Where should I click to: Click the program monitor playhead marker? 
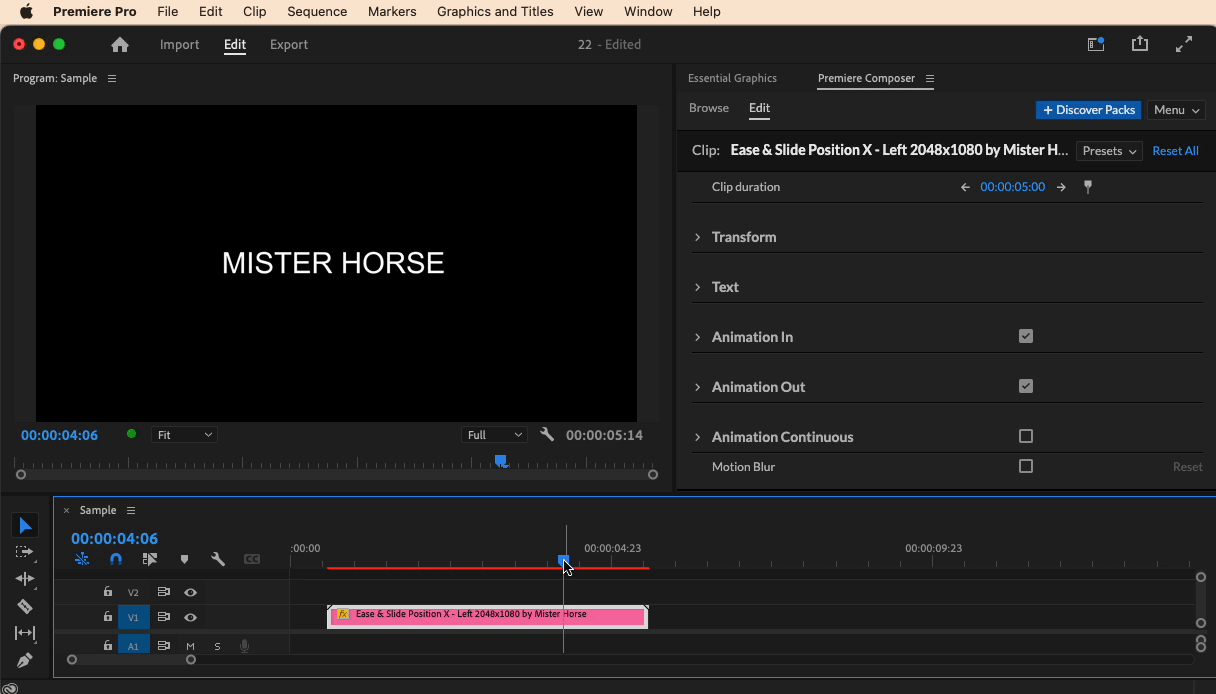point(501,461)
